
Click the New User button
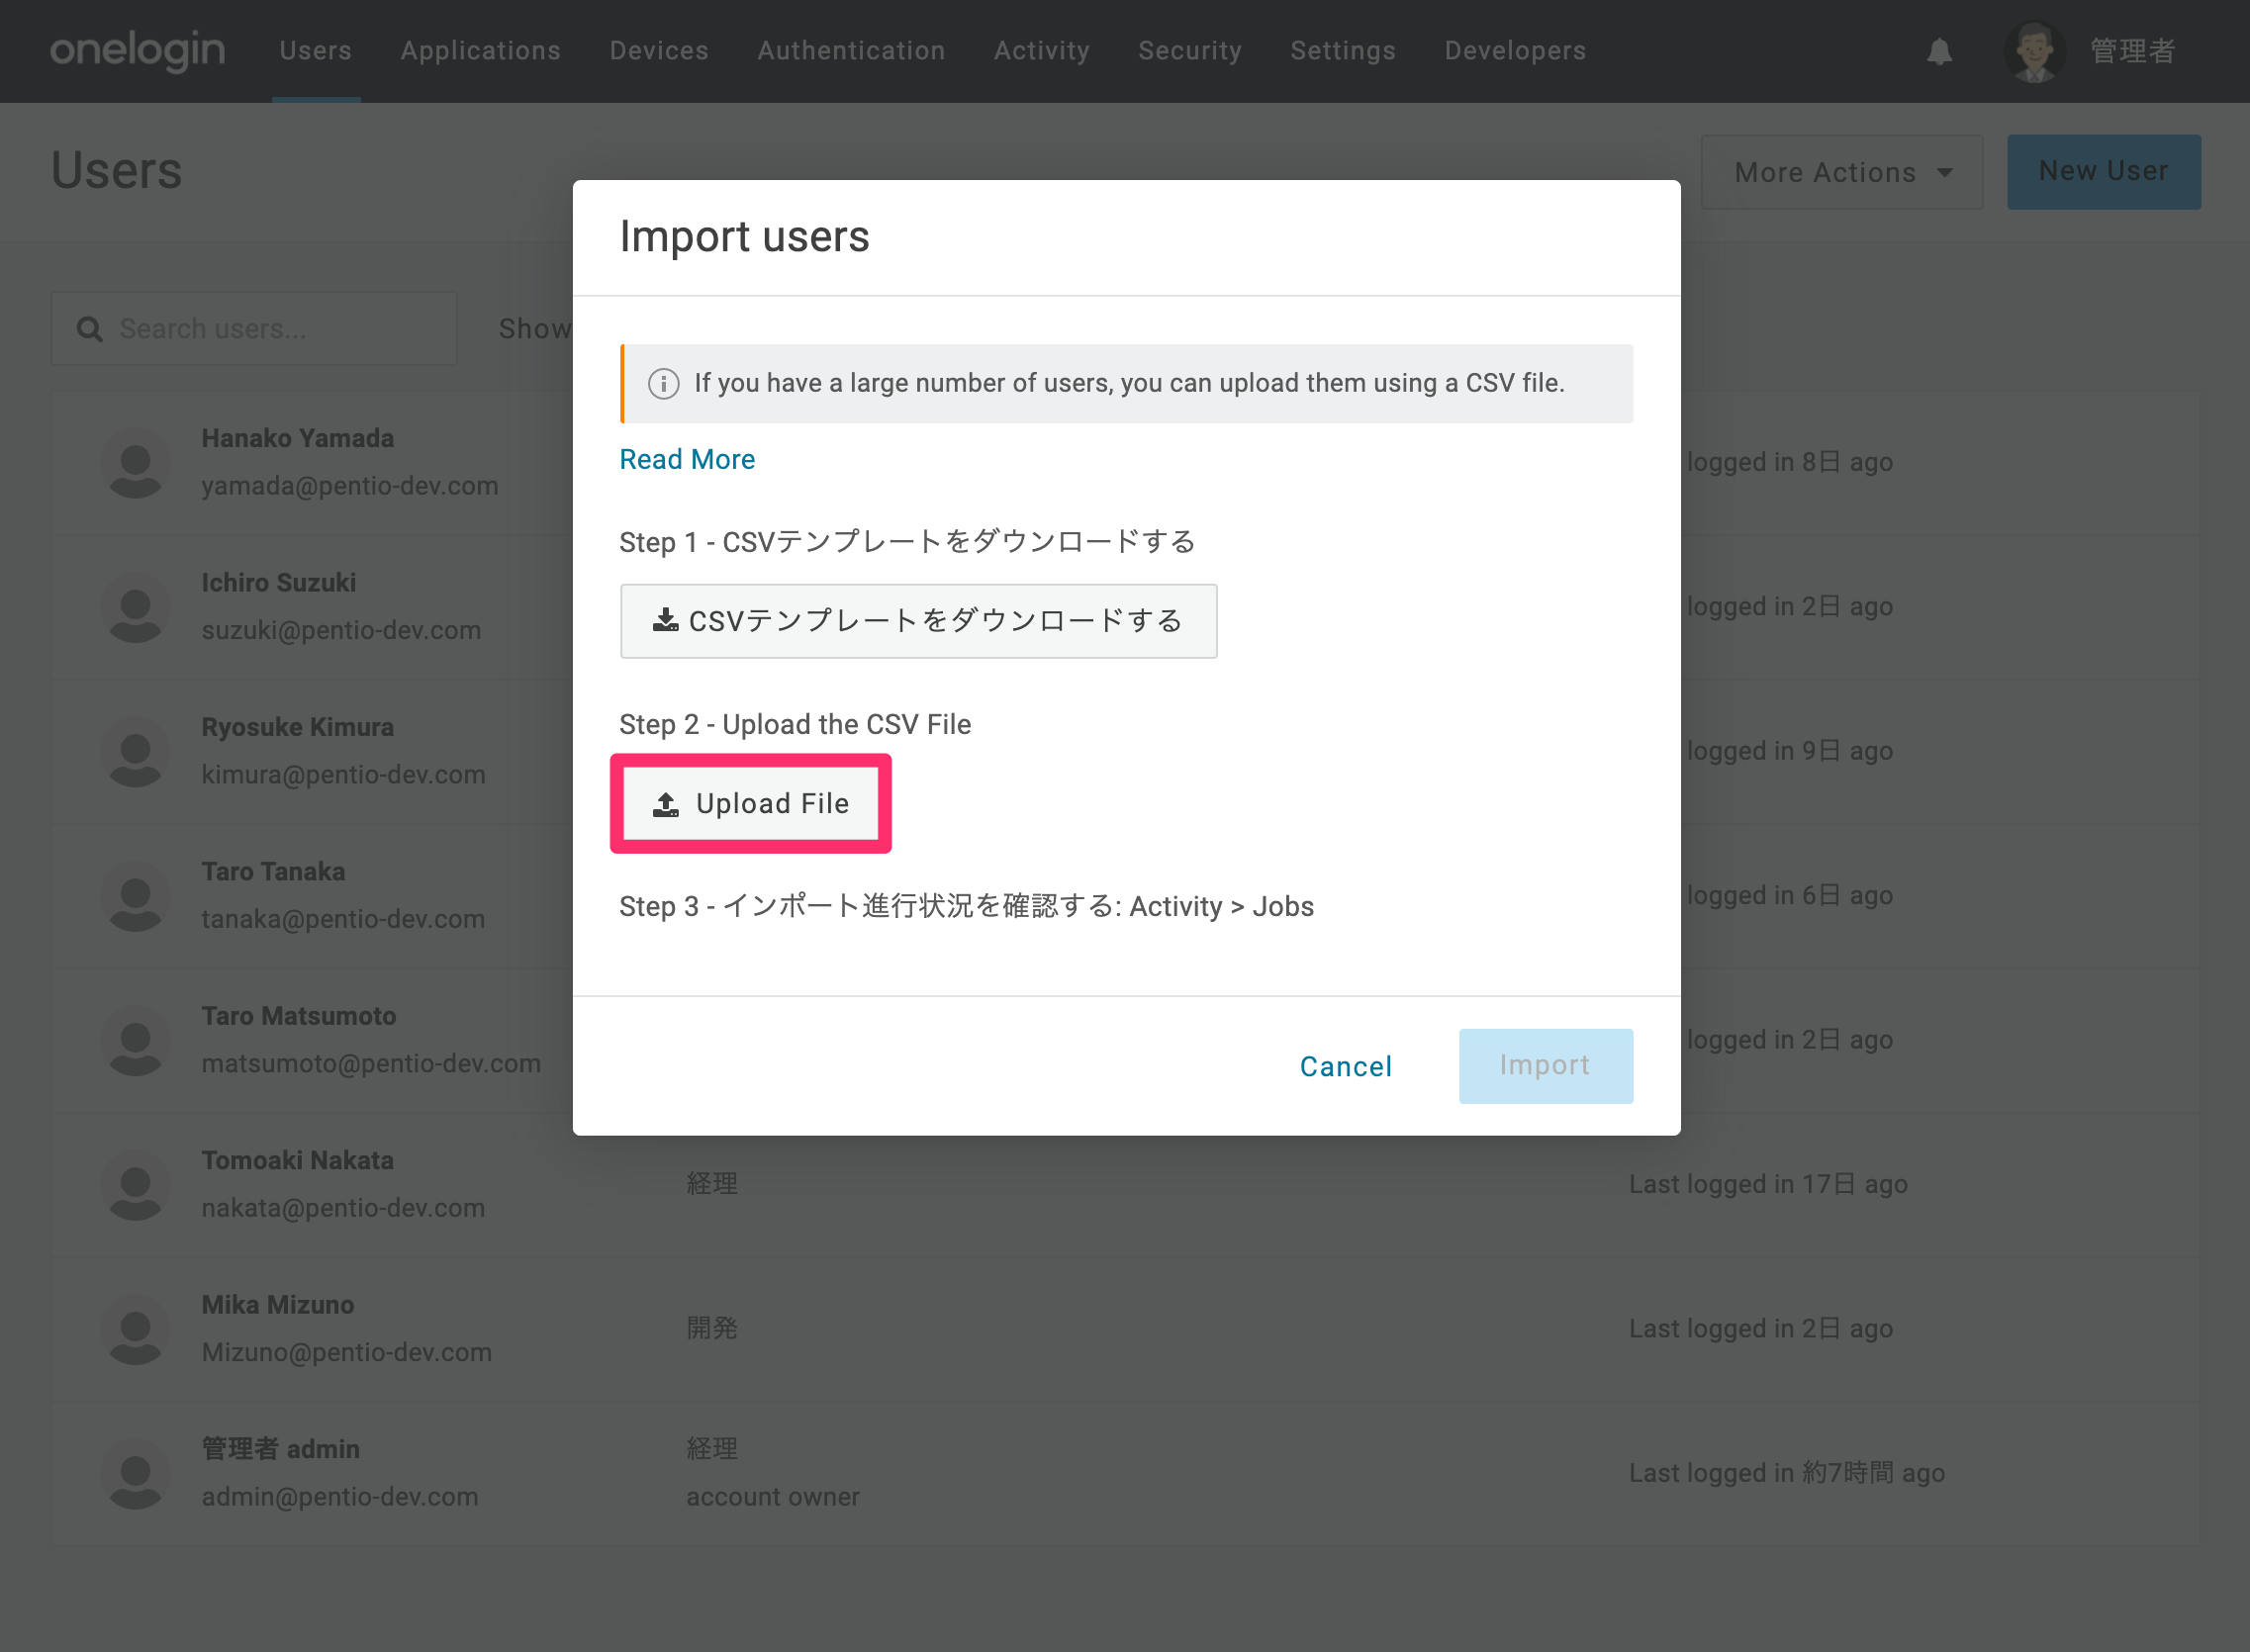click(2103, 172)
